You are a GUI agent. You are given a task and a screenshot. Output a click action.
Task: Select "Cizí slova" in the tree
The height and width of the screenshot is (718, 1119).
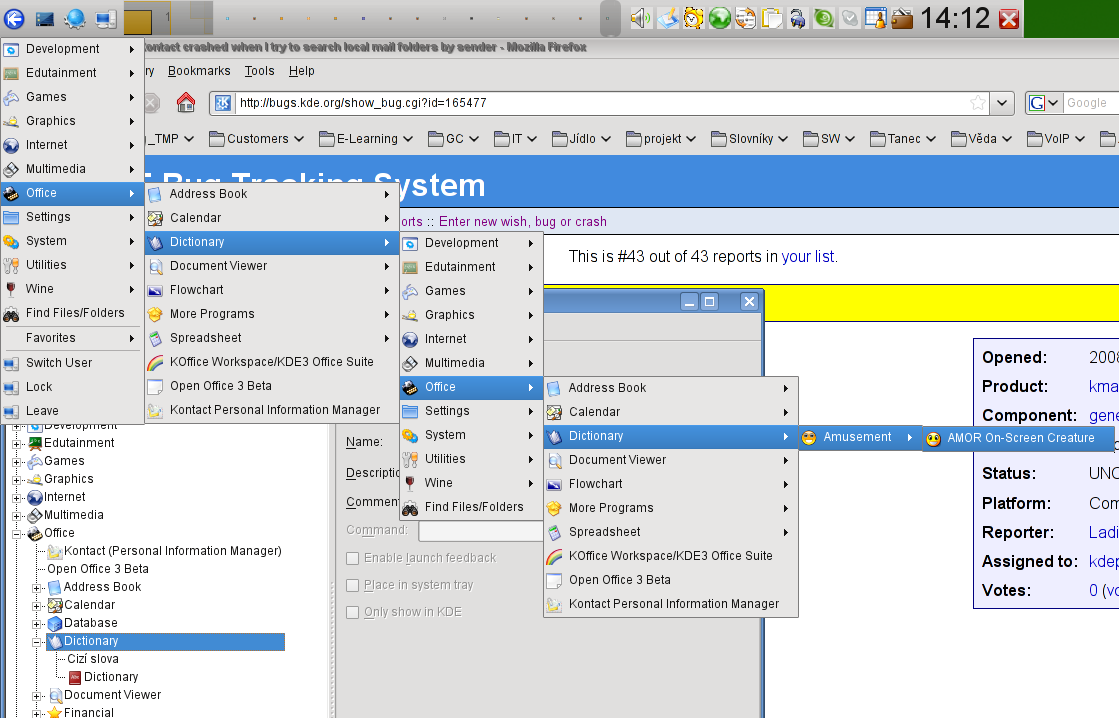pos(93,659)
